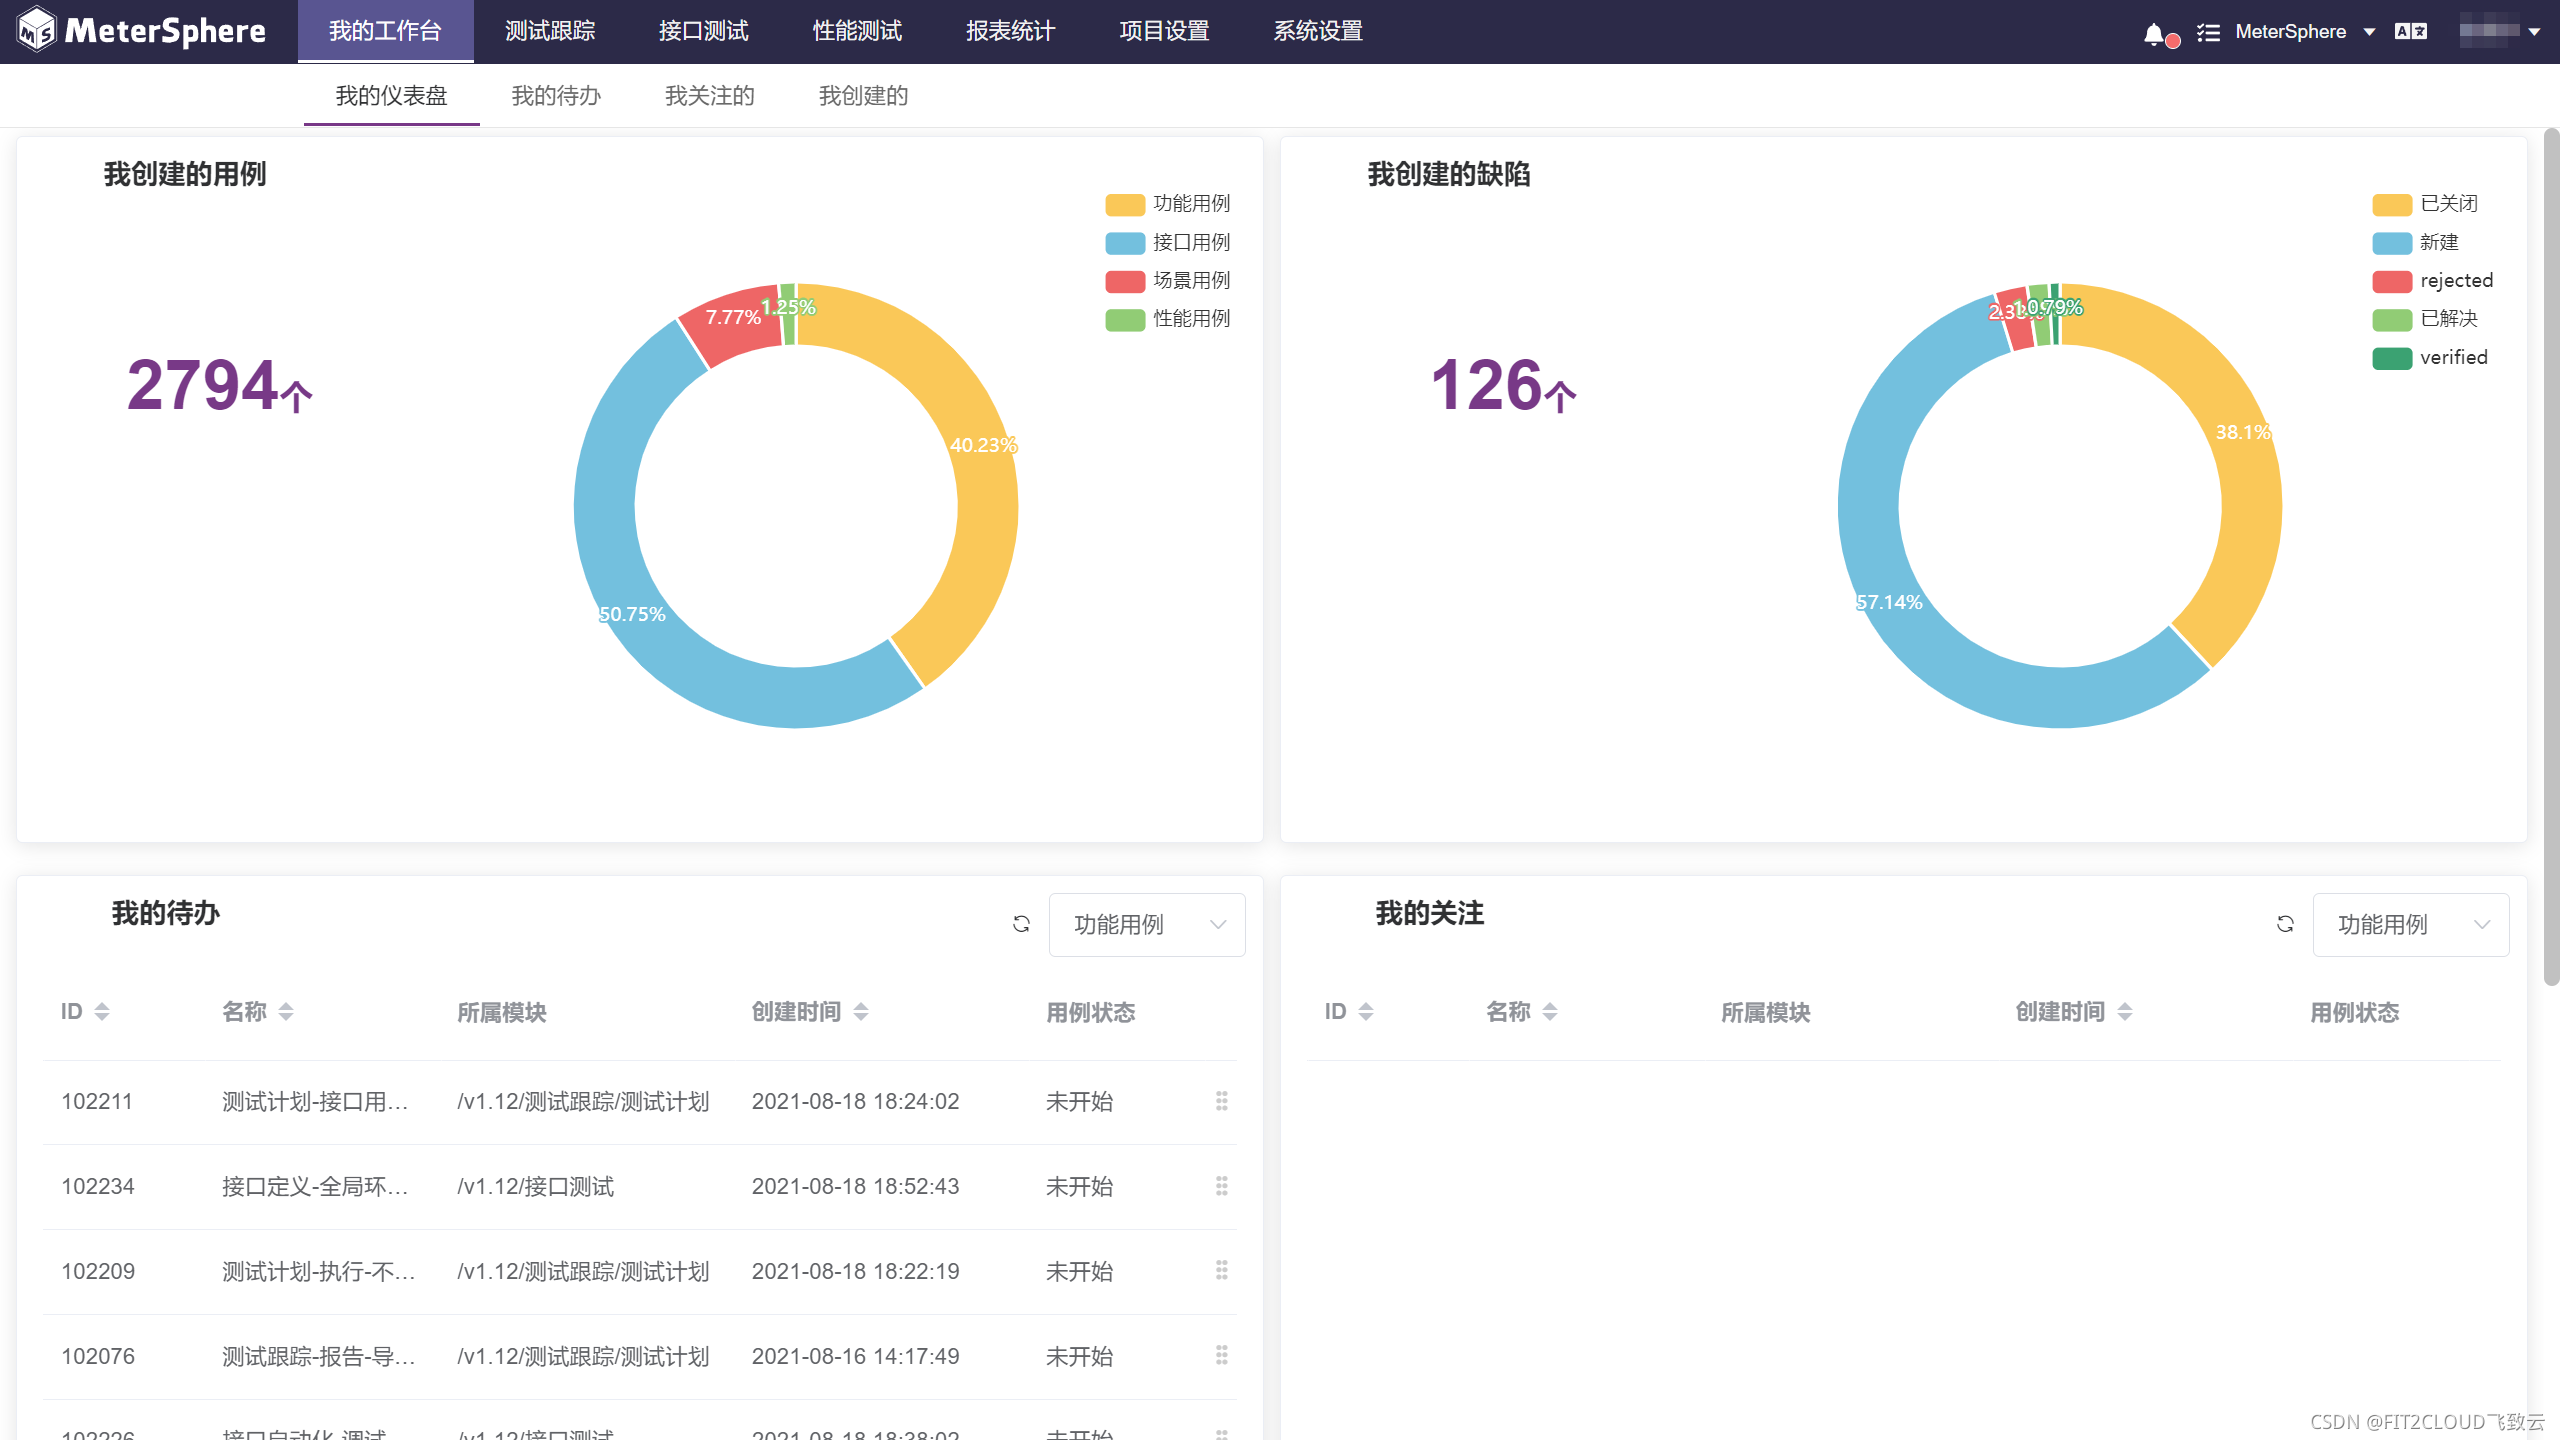Image resolution: width=2560 pixels, height=1440 pixels.
Task: Refresh the 我的待办 table
Action: click(1021, 924)
